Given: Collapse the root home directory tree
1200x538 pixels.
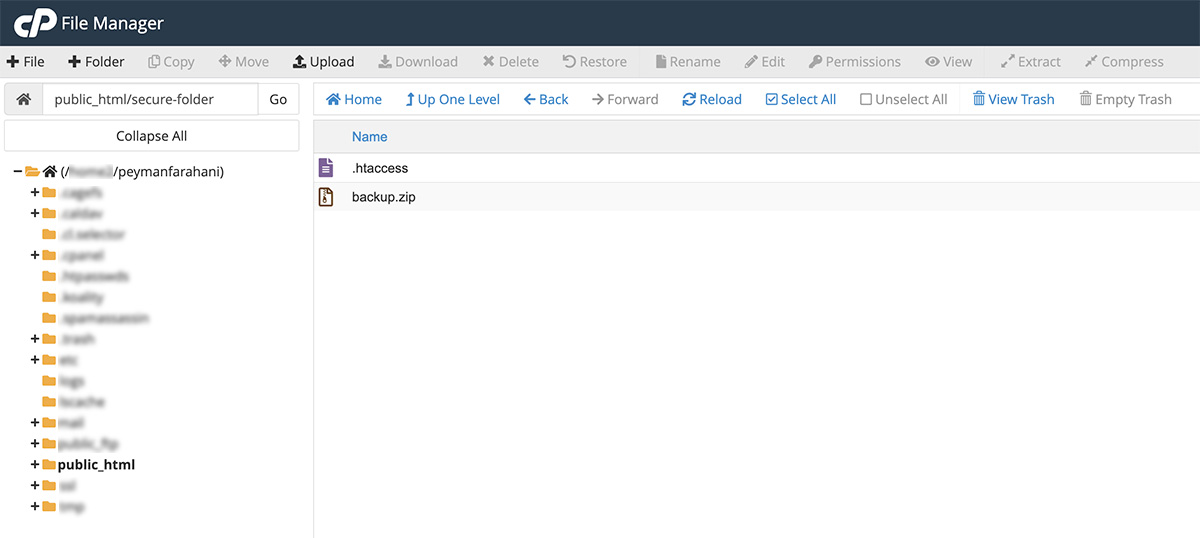Looking at the screenshot, I should coord(18,172).
